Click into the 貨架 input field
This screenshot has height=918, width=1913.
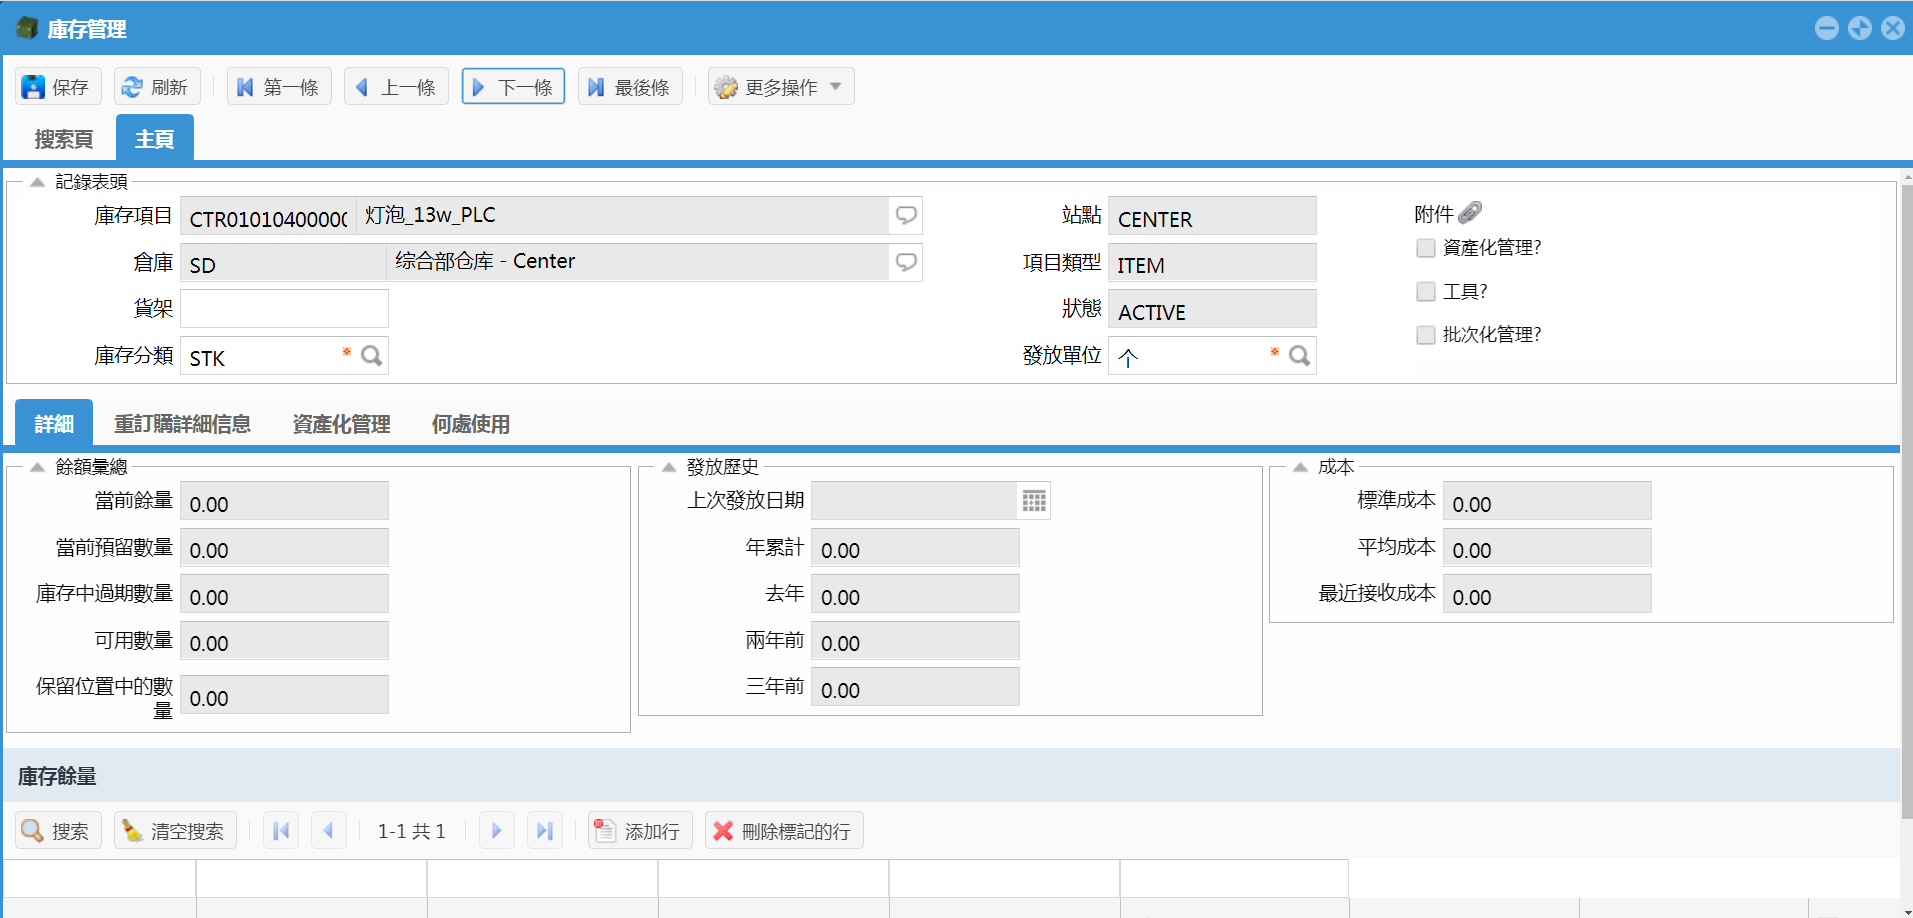(x=284, y=309)
